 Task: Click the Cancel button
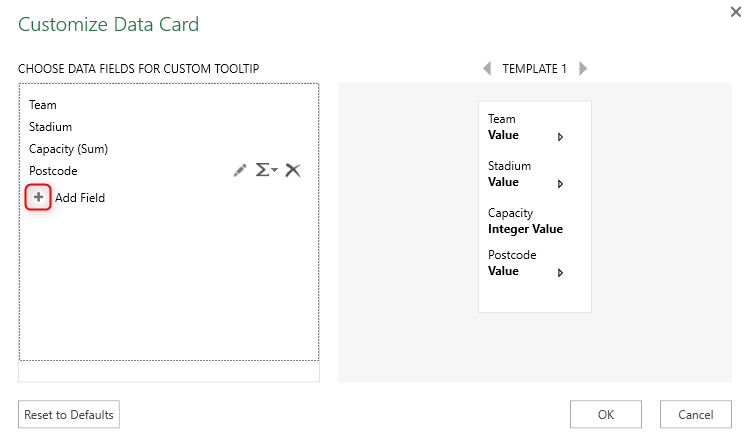(x=695, y=414)
